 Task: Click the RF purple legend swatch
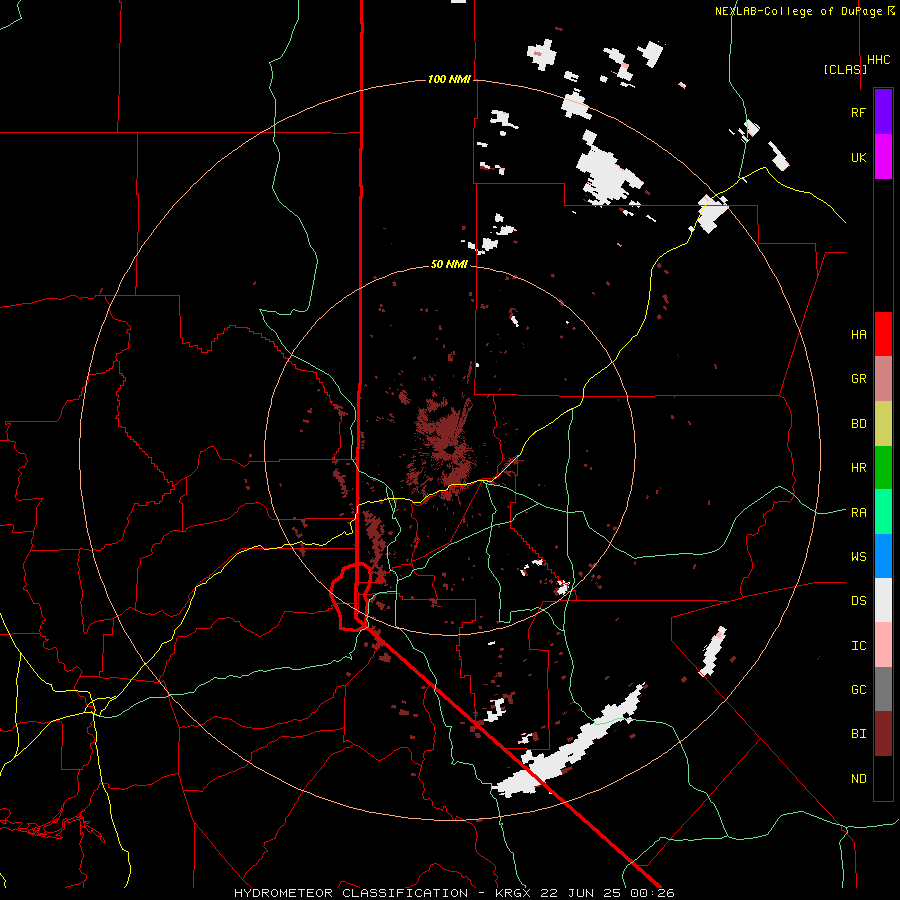coord(883,112)
